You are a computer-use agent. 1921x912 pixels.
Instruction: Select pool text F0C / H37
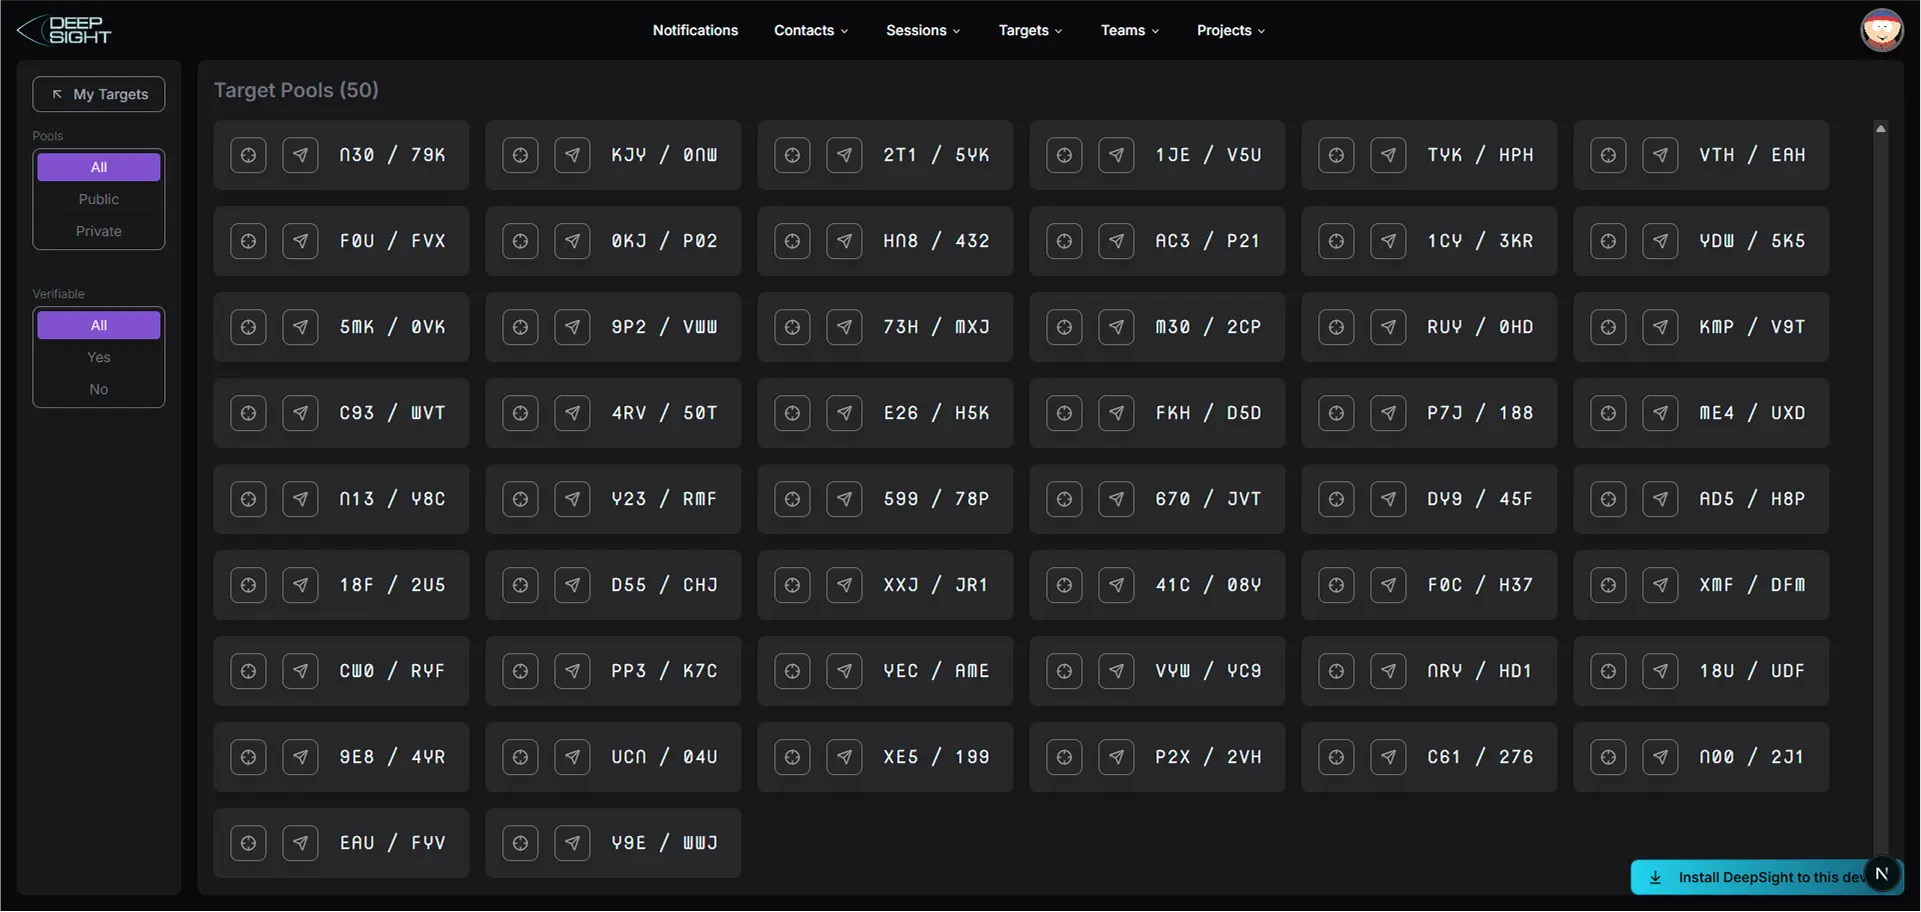1481,585
